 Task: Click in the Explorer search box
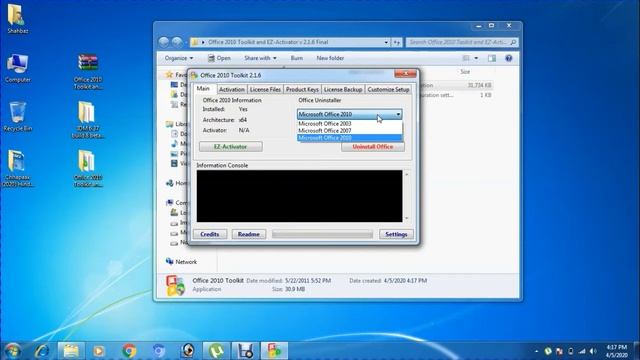(462, 42)
